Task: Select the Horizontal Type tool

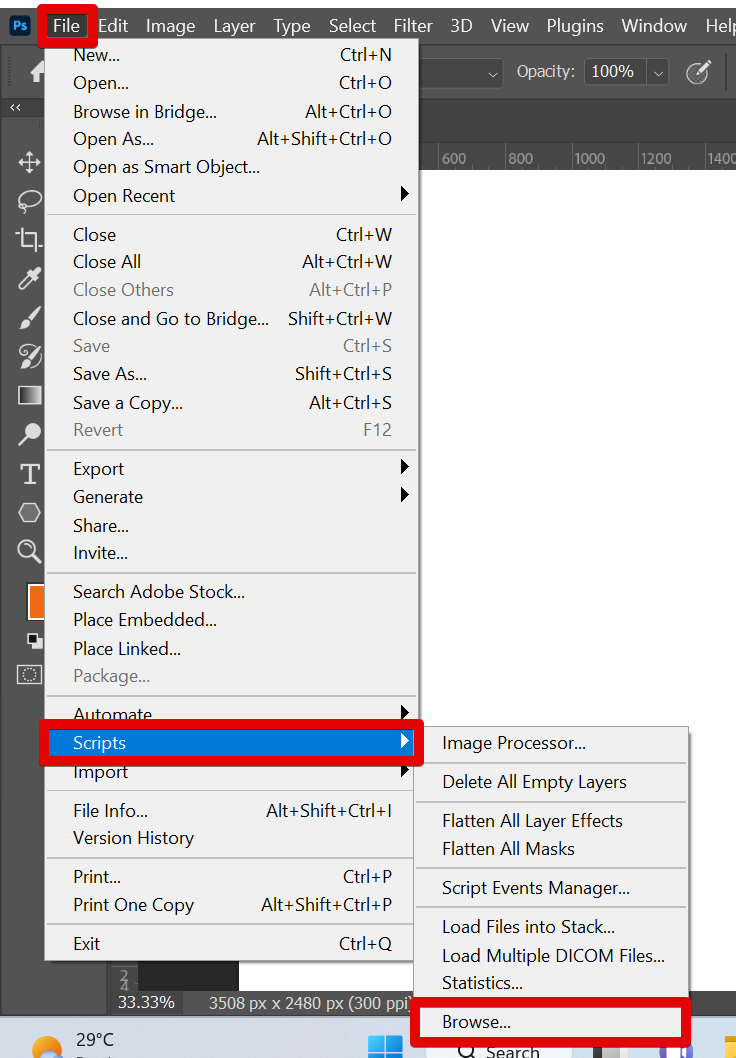Action: coord(29,473)
